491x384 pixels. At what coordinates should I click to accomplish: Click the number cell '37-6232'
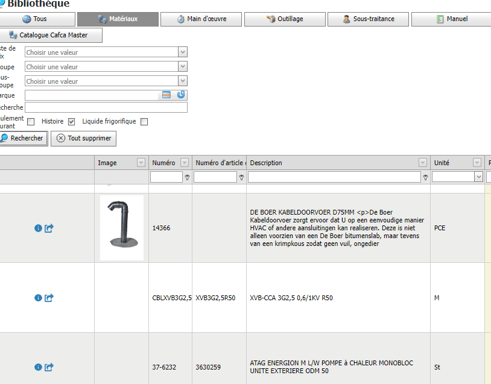pos(164,367)
